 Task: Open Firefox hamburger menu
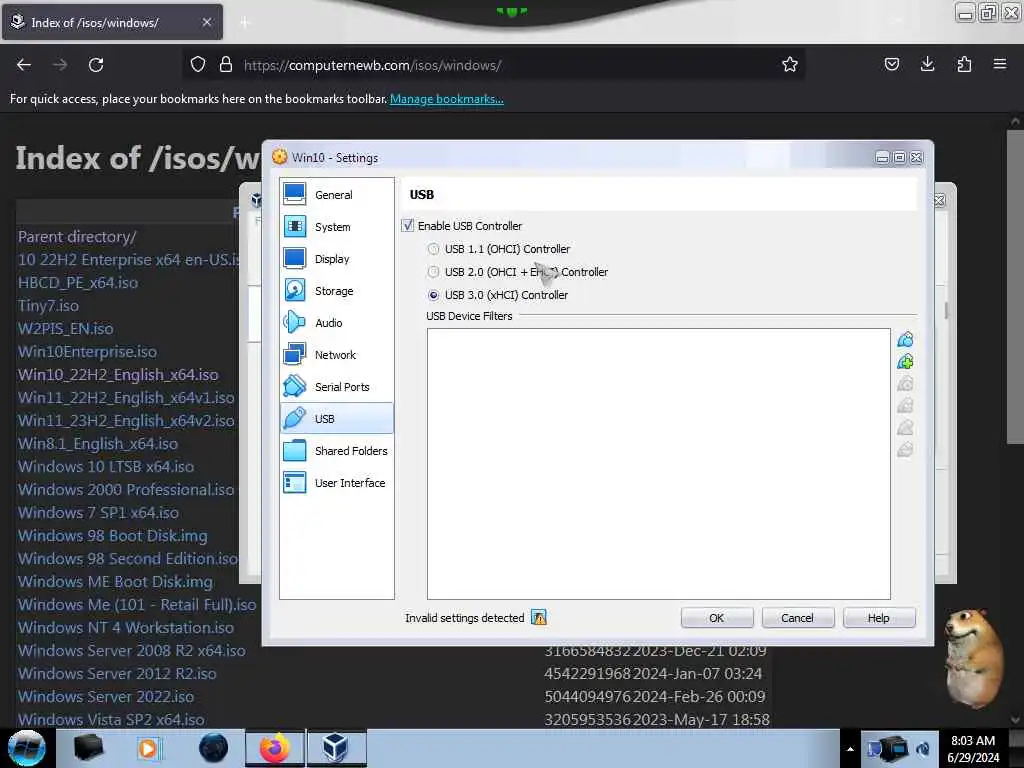[1000, 65]
